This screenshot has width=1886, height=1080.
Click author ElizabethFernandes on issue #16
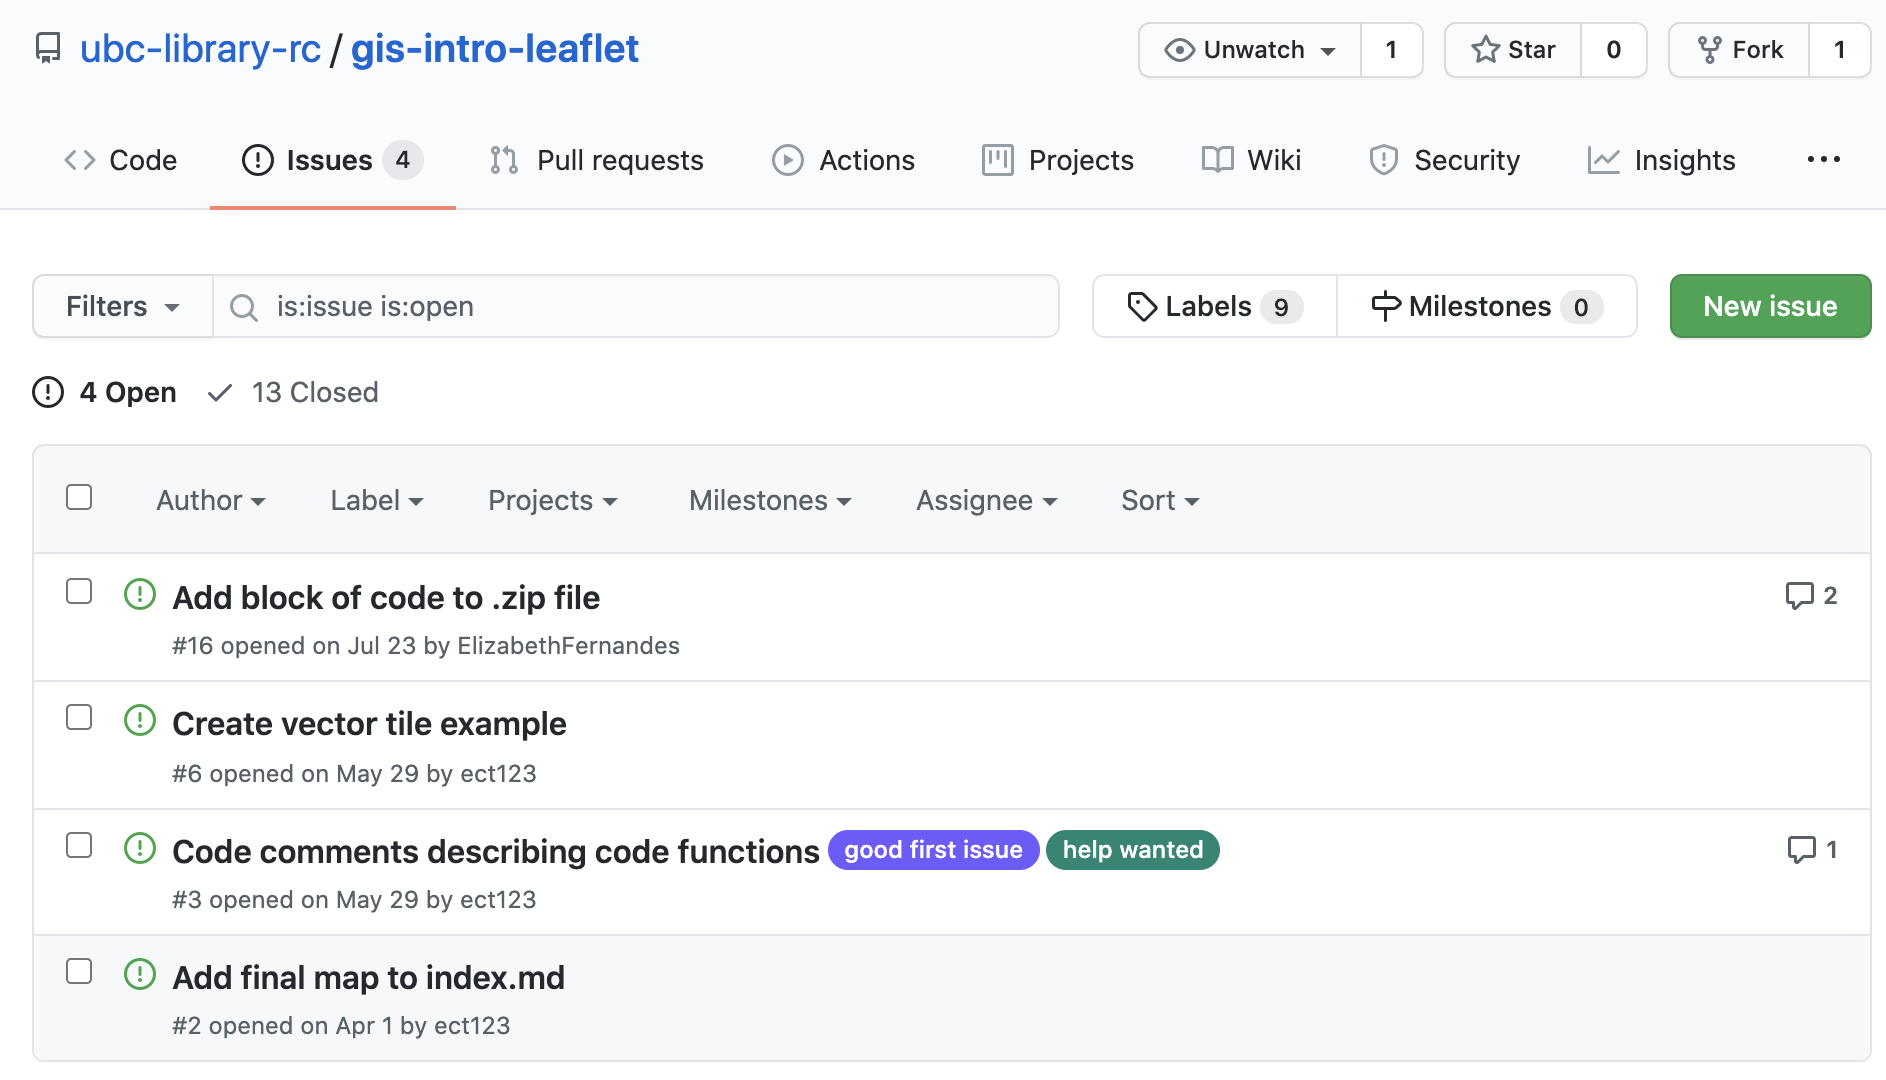tap(568, 646)
